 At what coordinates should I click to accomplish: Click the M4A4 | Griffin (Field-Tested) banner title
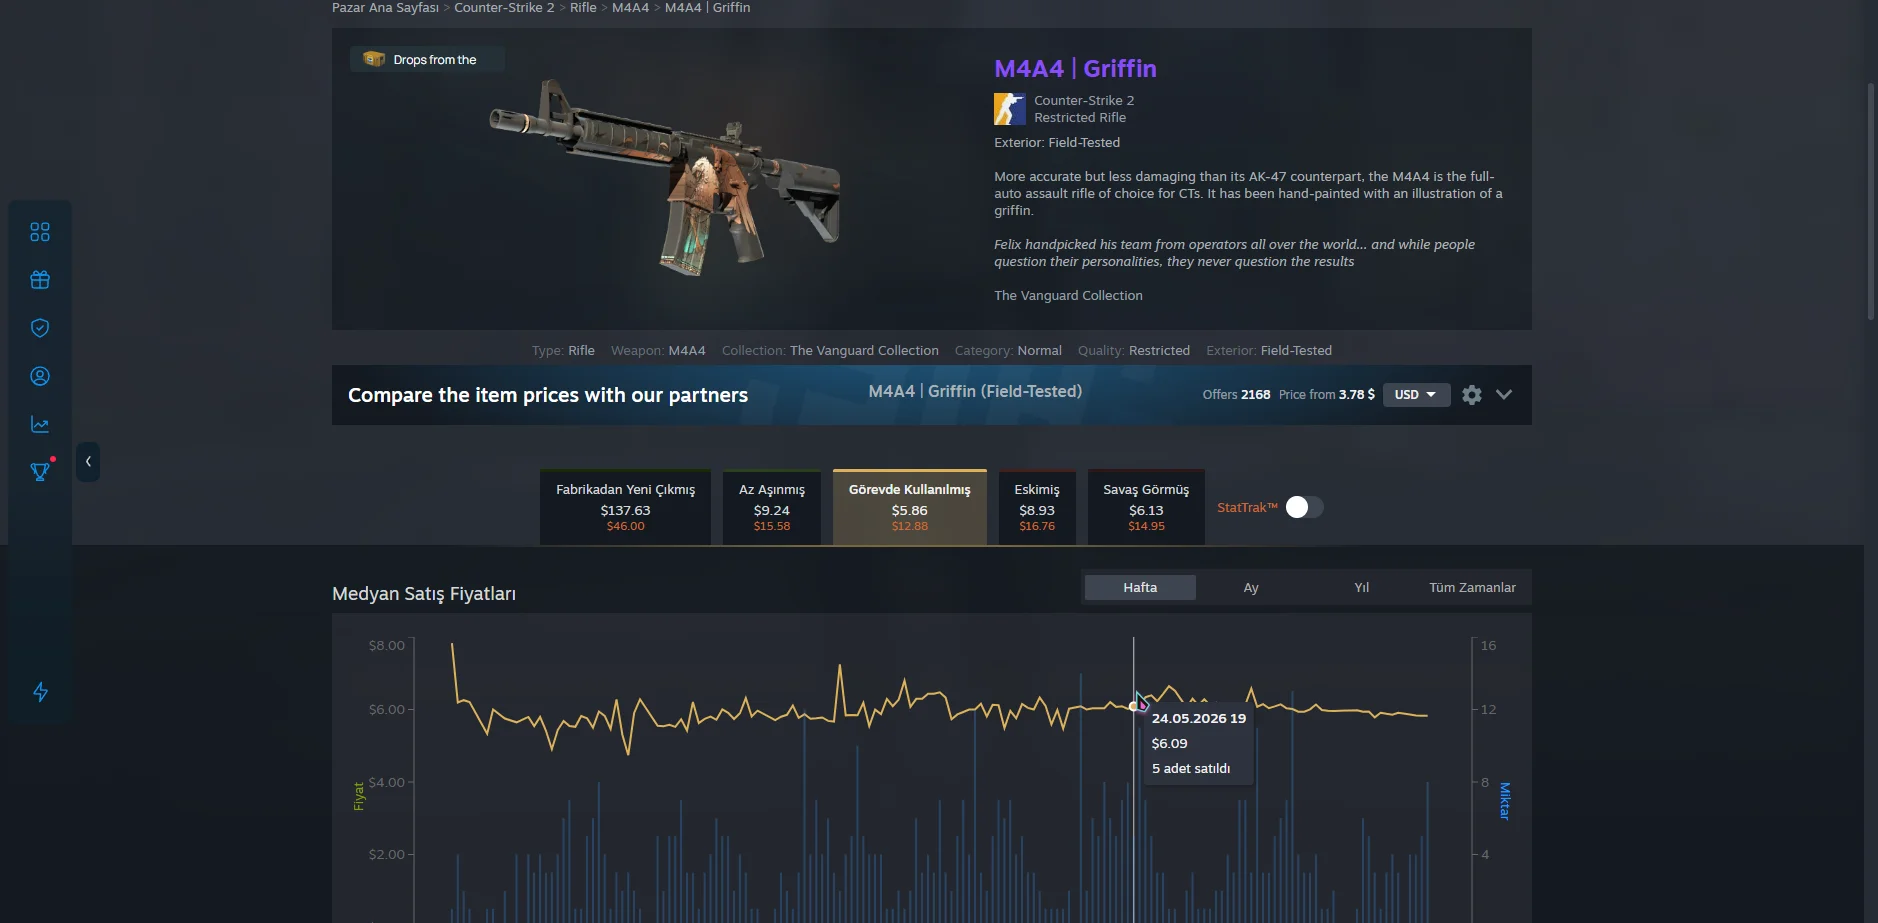(x=975, y=391)
